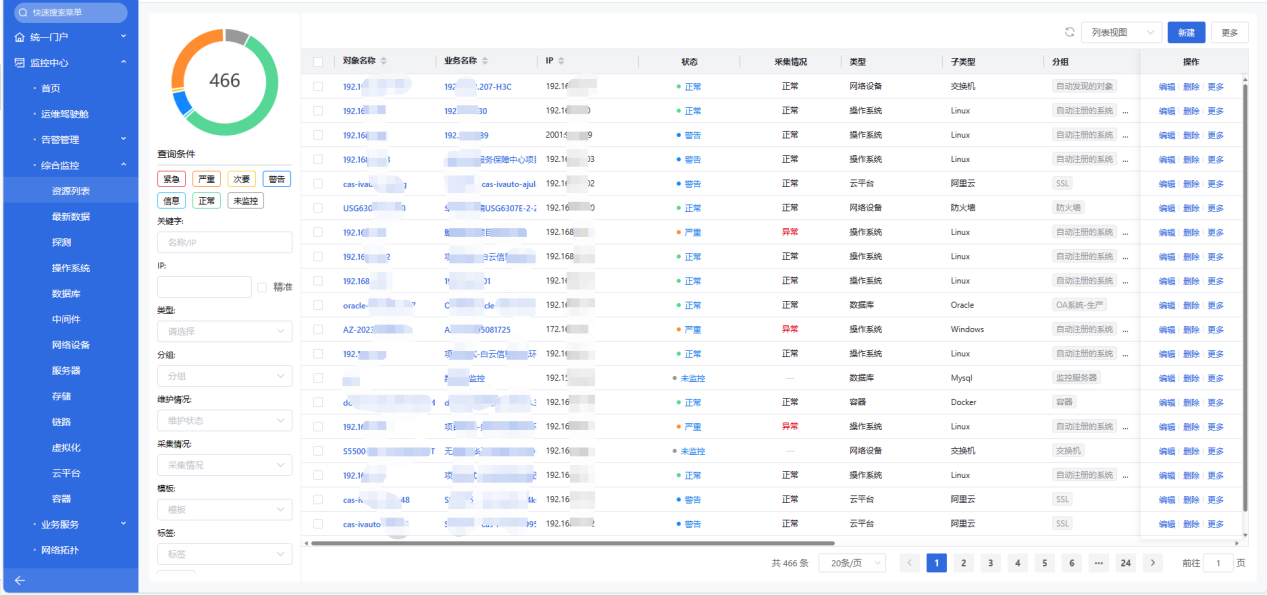Click the blue 新建 button
Viewport: 1267px width, 596px height.
pos(1186,33)
